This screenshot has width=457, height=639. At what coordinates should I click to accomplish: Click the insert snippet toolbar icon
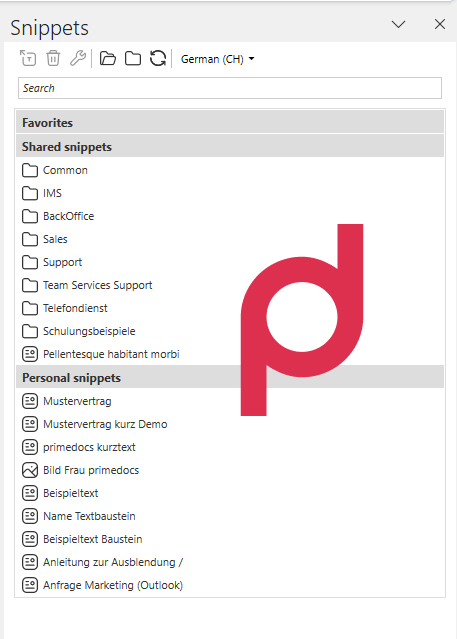pos(28,58)
